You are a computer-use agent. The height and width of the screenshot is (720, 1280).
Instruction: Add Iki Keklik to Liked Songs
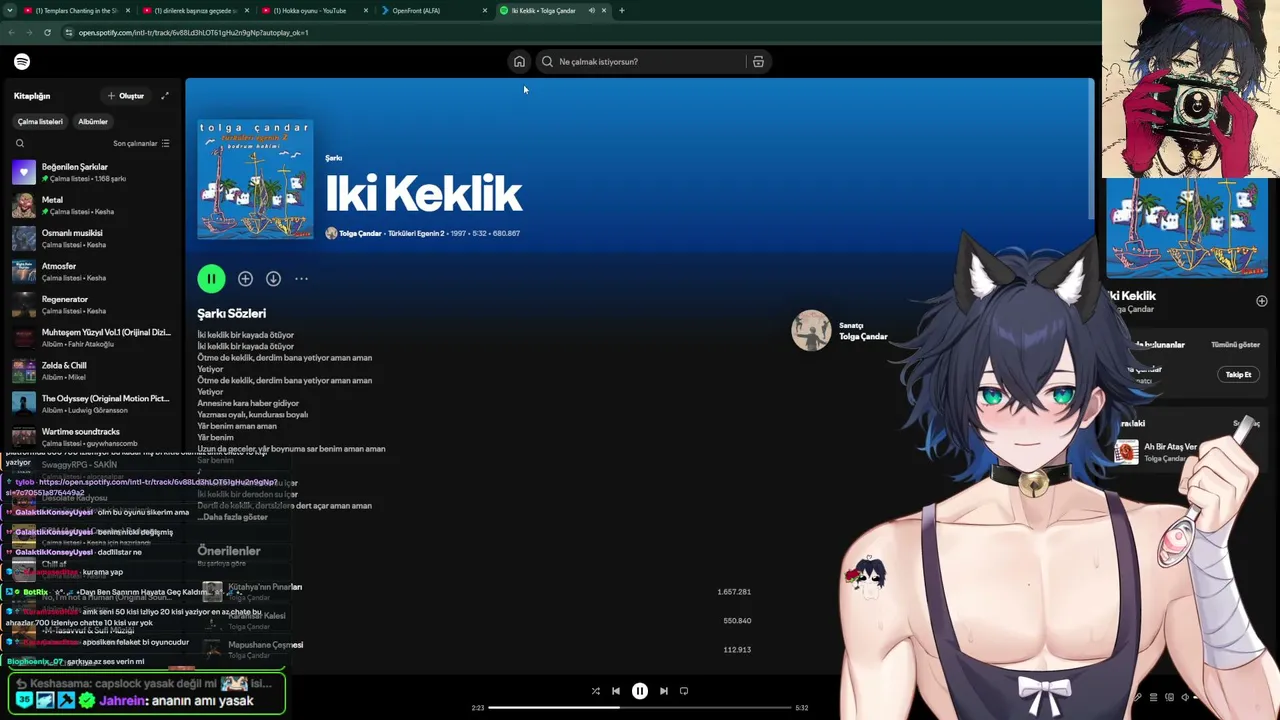tap(245, 279)
